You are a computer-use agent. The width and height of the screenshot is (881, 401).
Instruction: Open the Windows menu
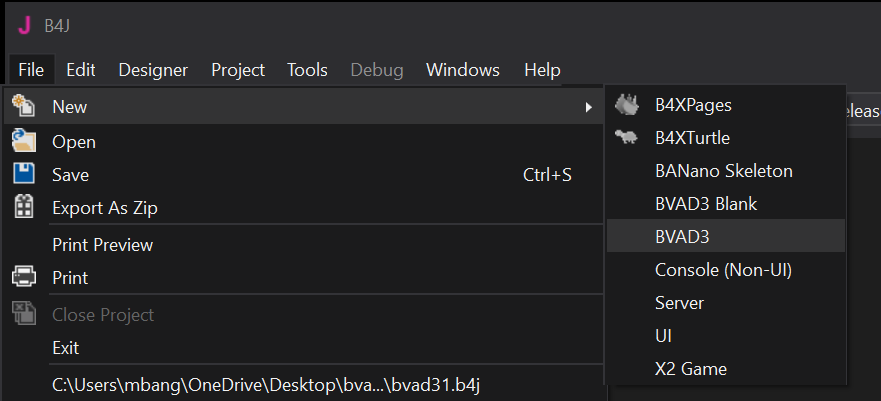click(x=462, y=70)
